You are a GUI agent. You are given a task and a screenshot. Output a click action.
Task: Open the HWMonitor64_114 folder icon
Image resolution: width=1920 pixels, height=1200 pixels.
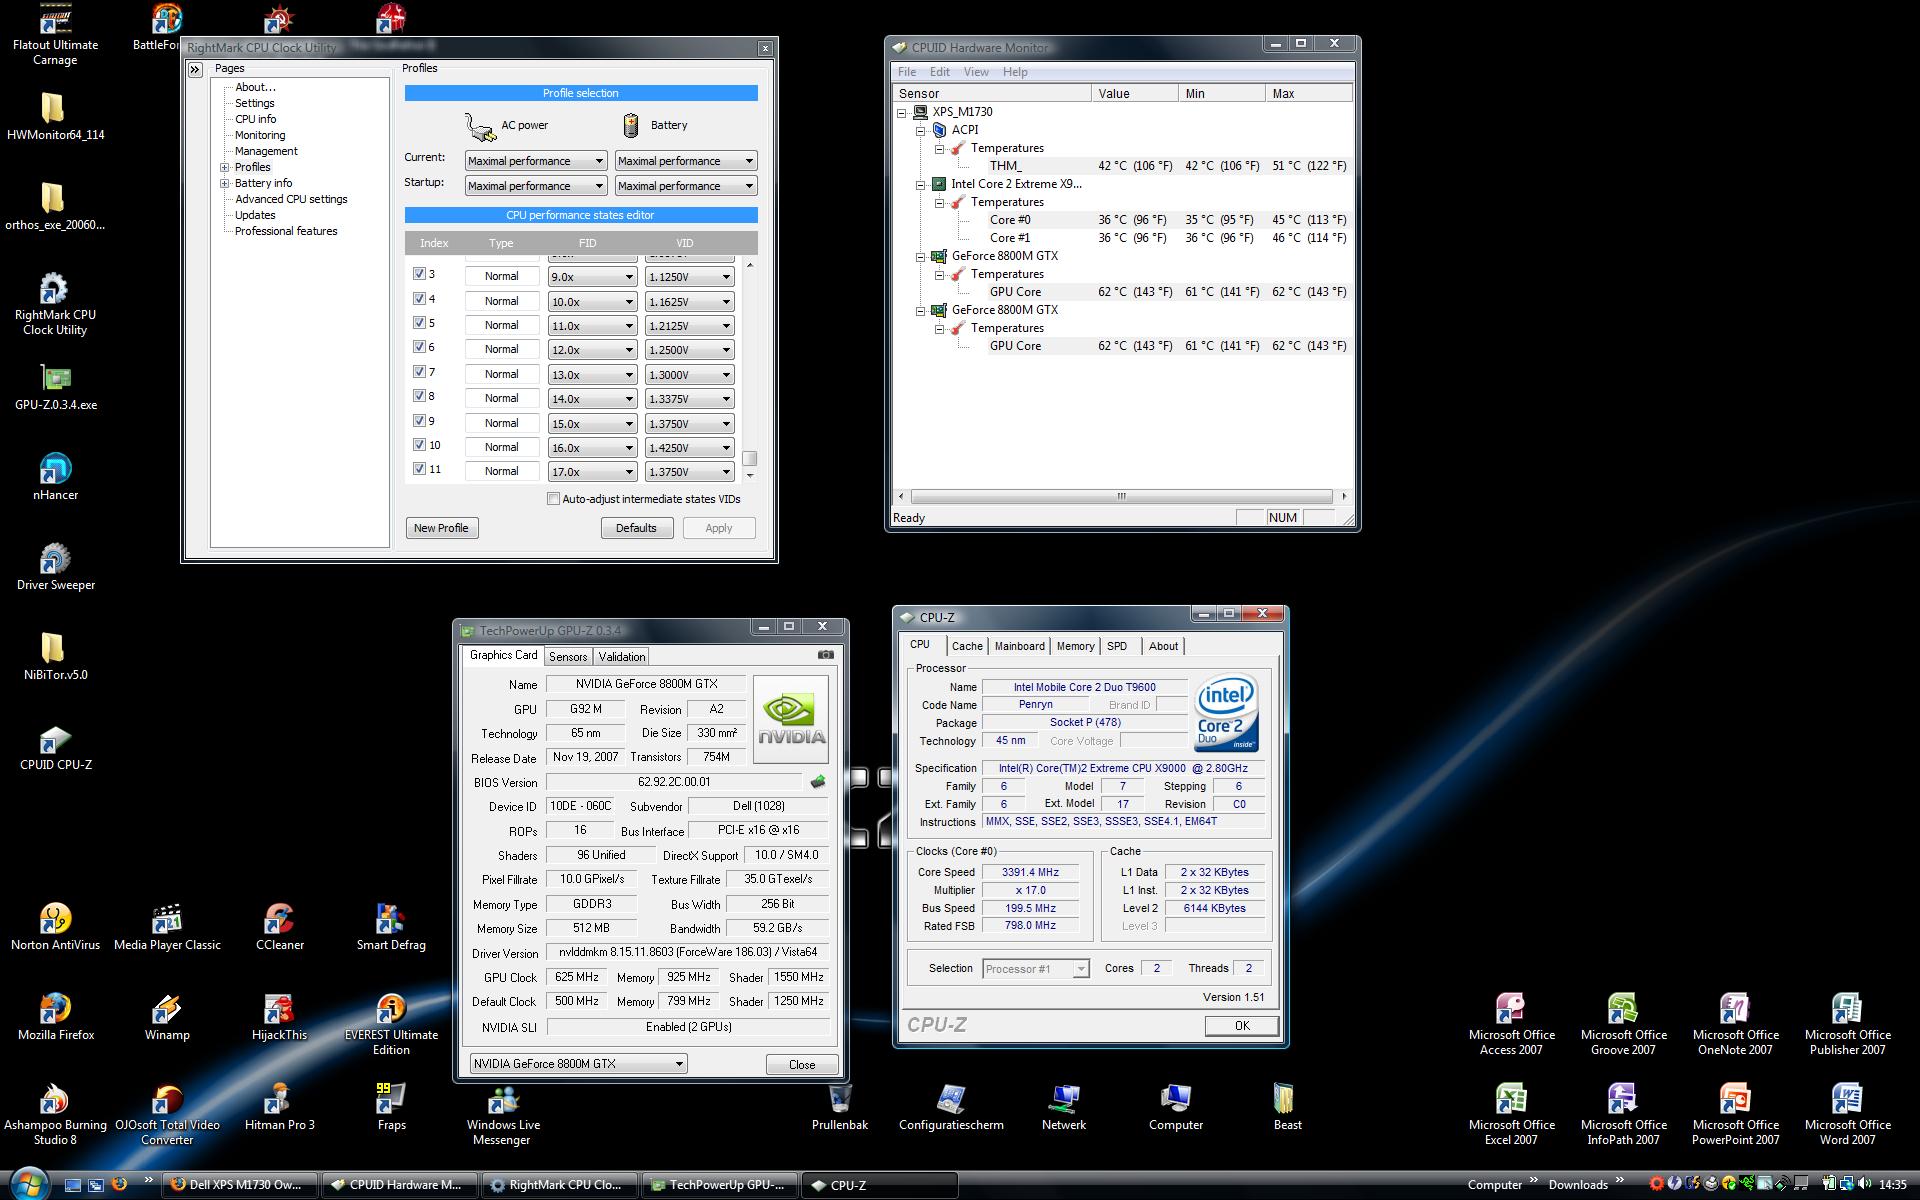(55, 117)
